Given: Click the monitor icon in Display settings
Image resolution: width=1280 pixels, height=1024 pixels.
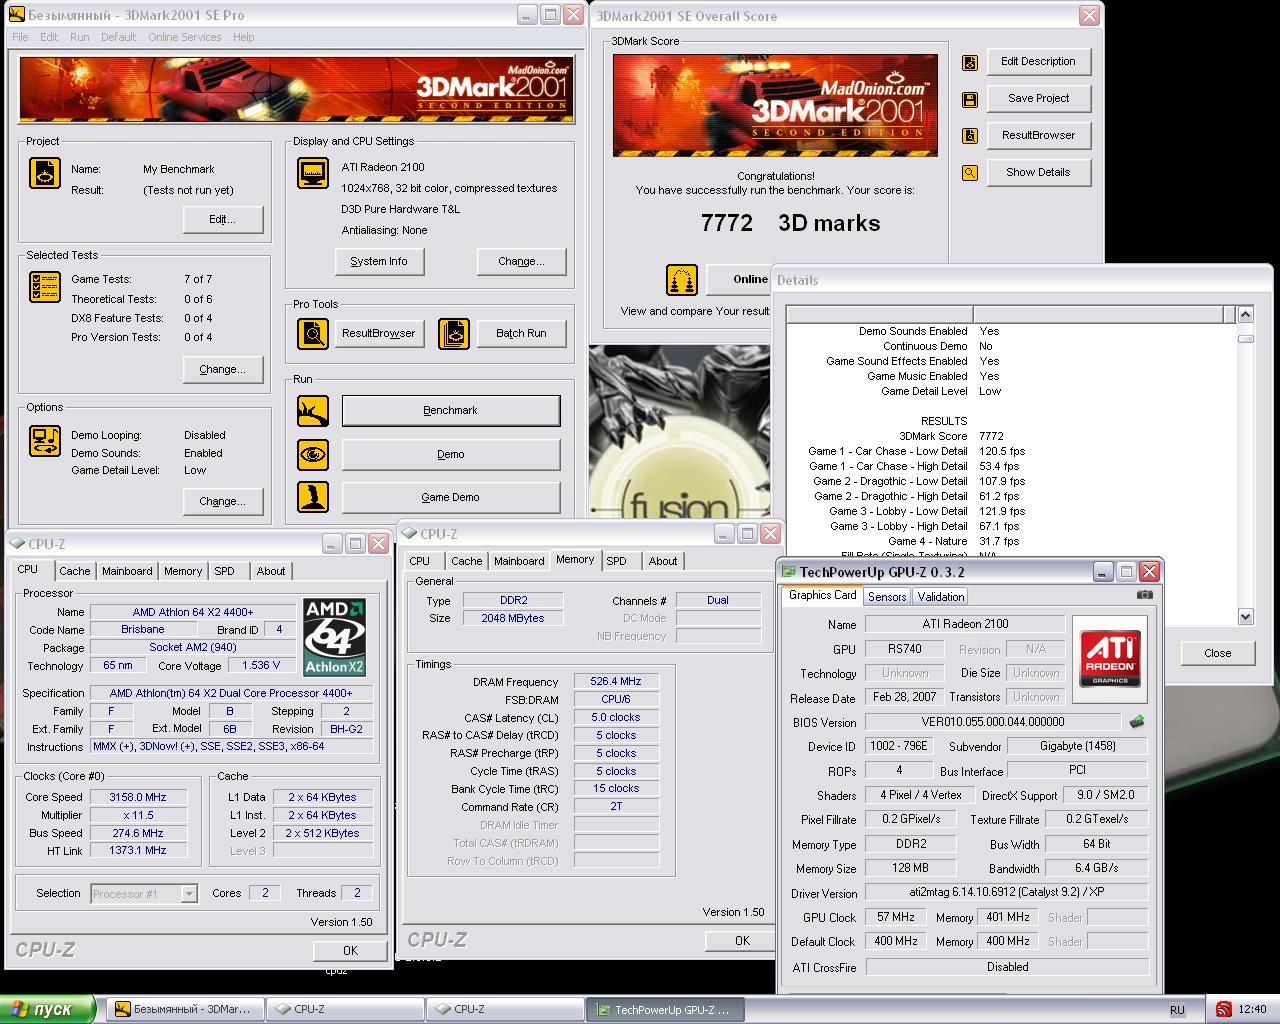Looking at the screenshot, I should coord(313,173).
